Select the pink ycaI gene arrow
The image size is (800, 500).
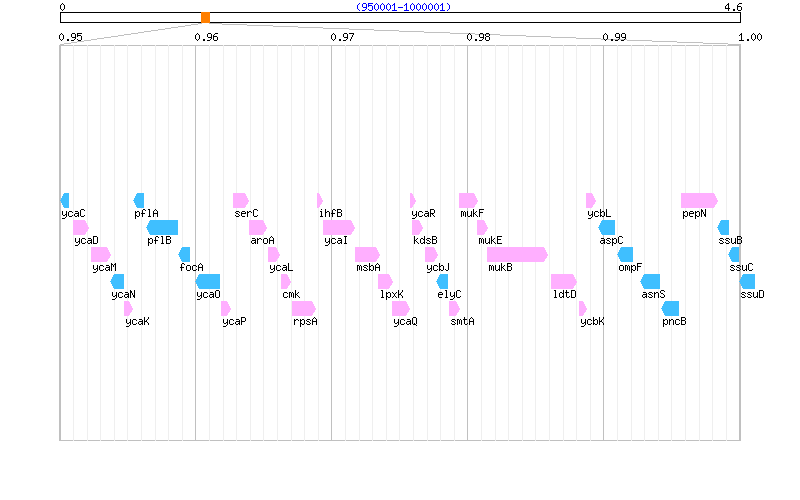pos(338,227)
